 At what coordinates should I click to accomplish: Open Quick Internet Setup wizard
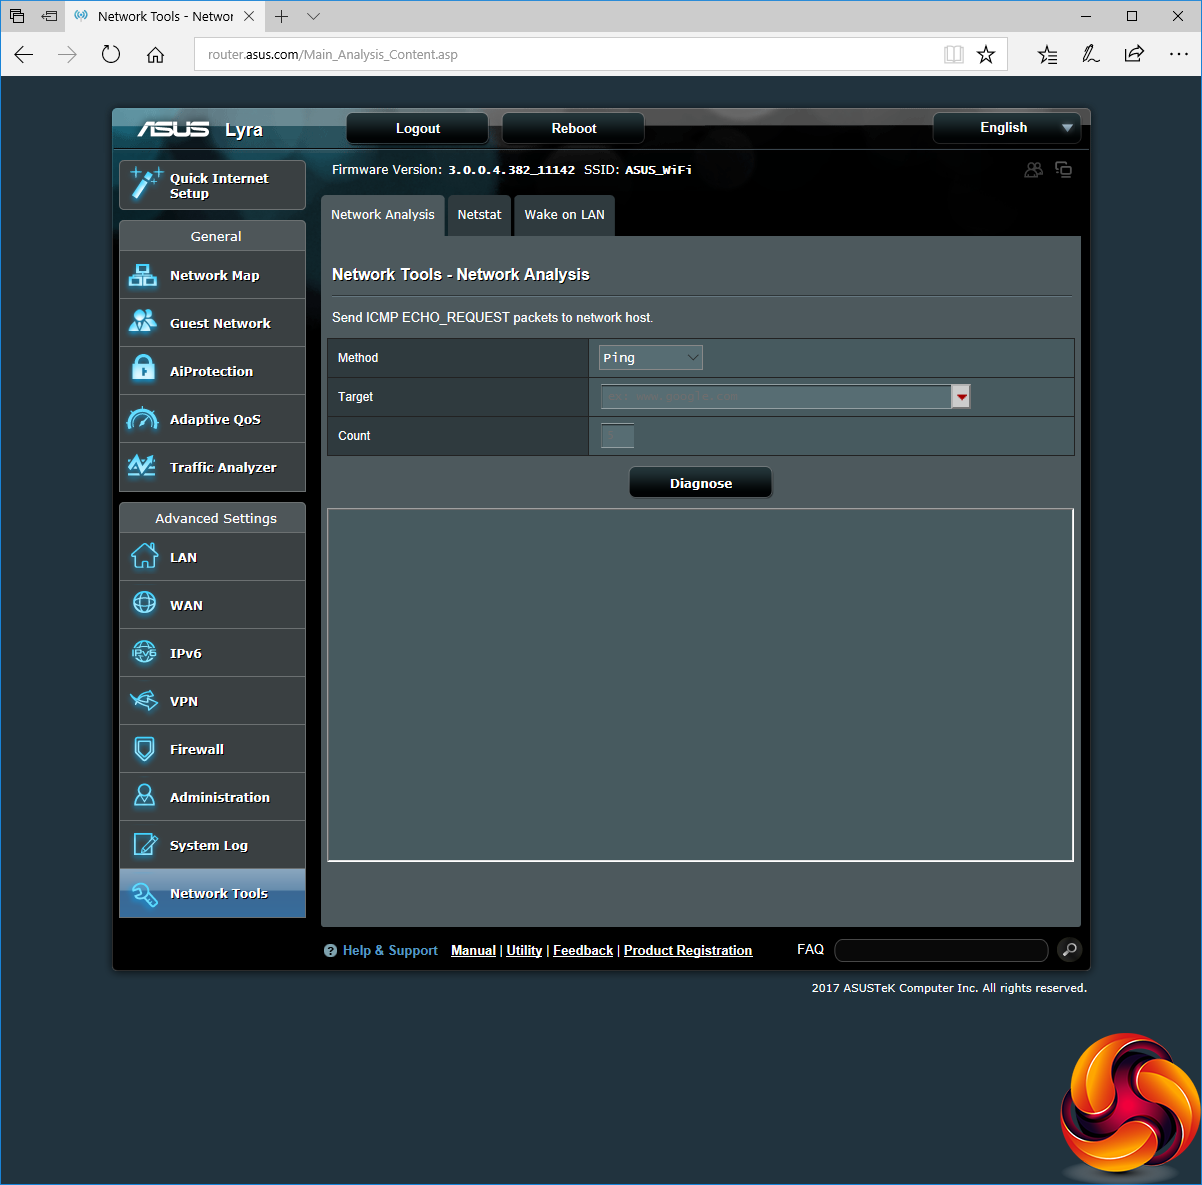coord(212,185)
